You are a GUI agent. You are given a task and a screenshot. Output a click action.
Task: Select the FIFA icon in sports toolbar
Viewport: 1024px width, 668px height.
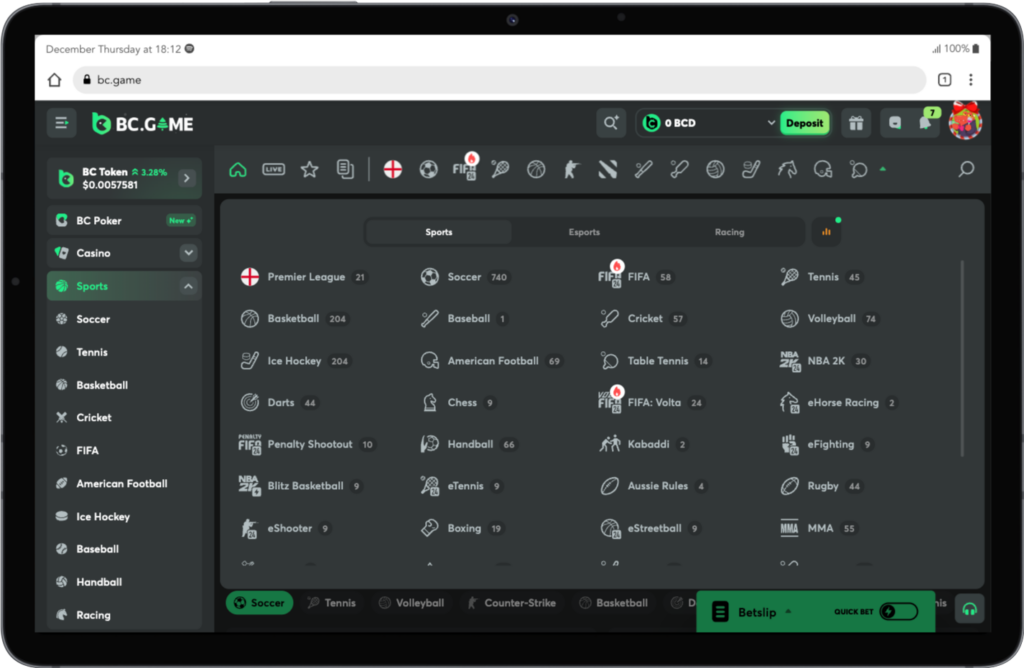click(x=465, y=168)
